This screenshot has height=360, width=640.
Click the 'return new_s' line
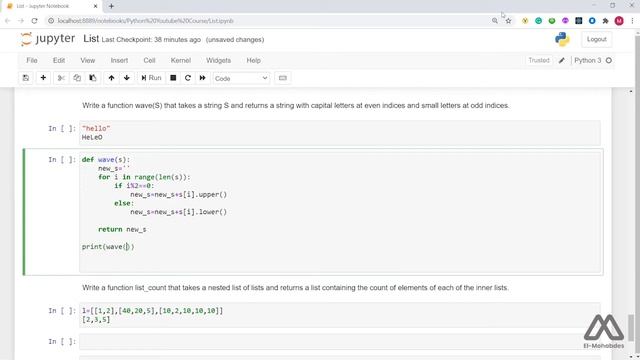[x=122, y=229]
